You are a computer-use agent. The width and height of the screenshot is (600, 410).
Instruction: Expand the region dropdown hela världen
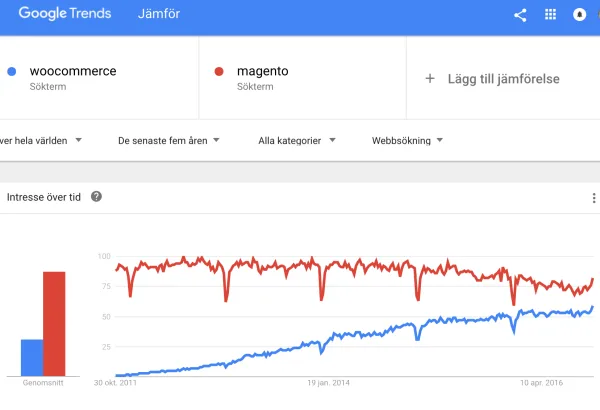tap(41, 140)
